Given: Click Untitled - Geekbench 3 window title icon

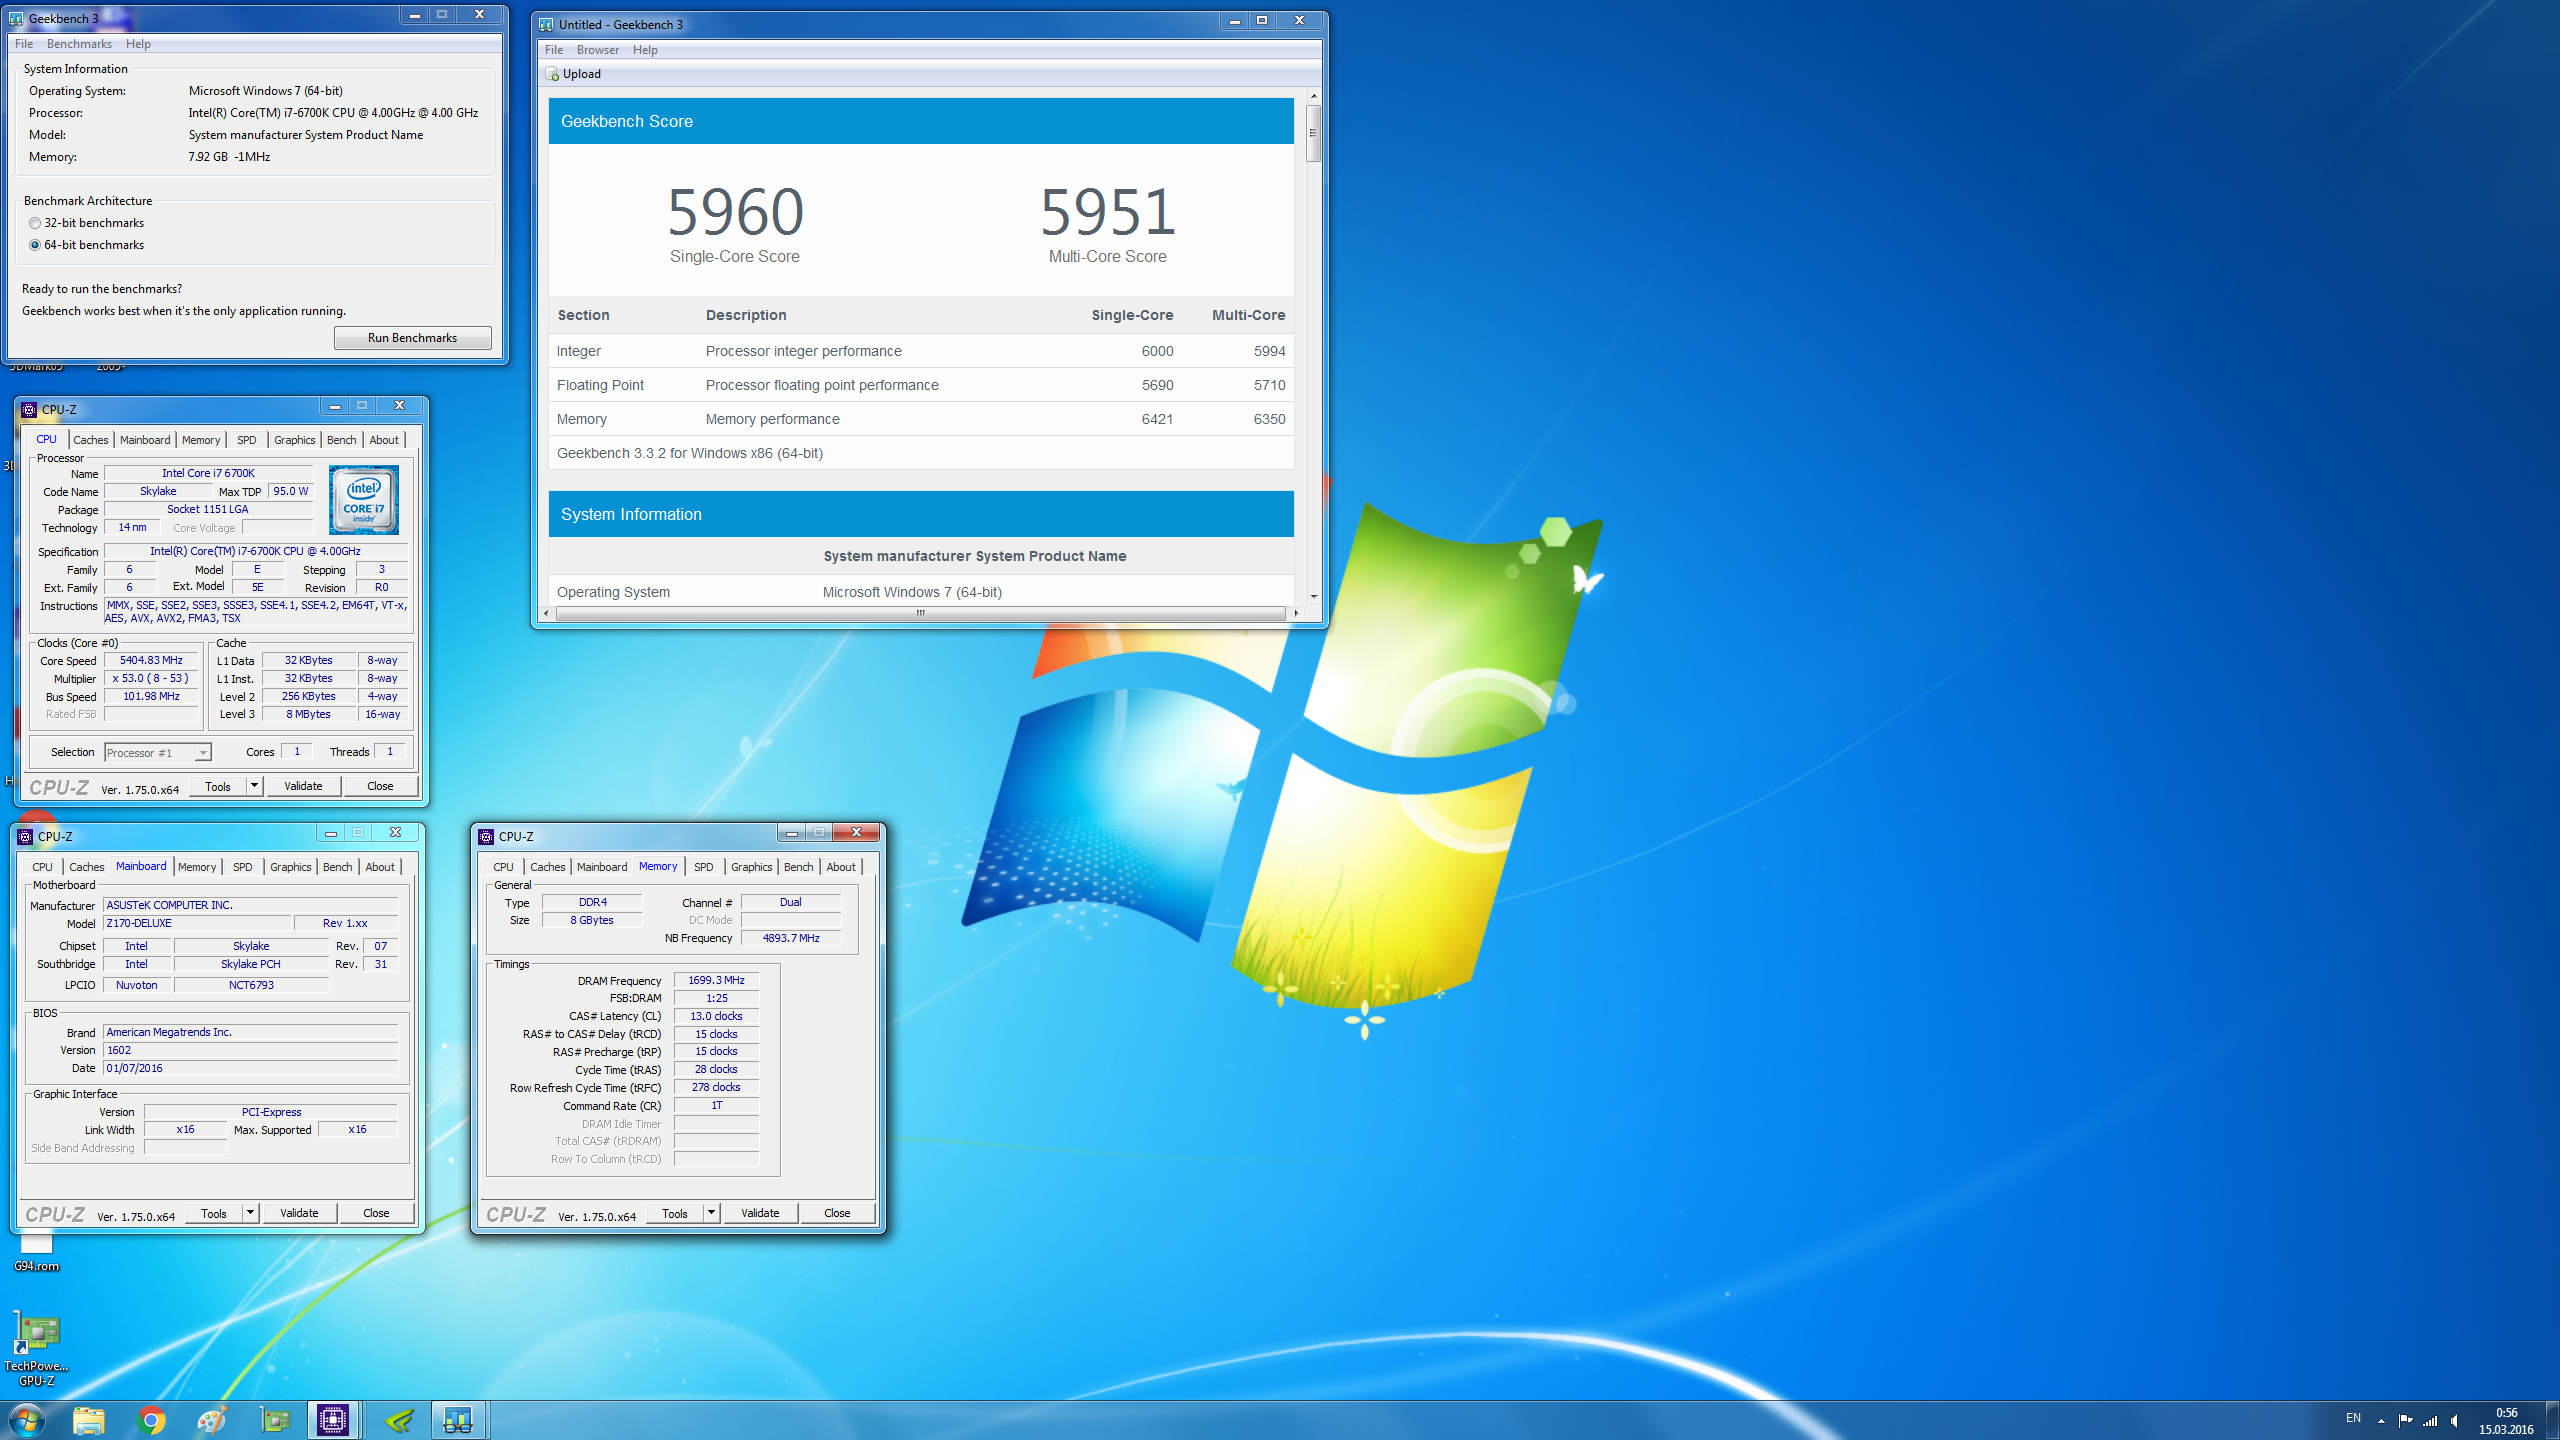Looking at the screenshot, I should pyautogui.click(x=546, y=24).
